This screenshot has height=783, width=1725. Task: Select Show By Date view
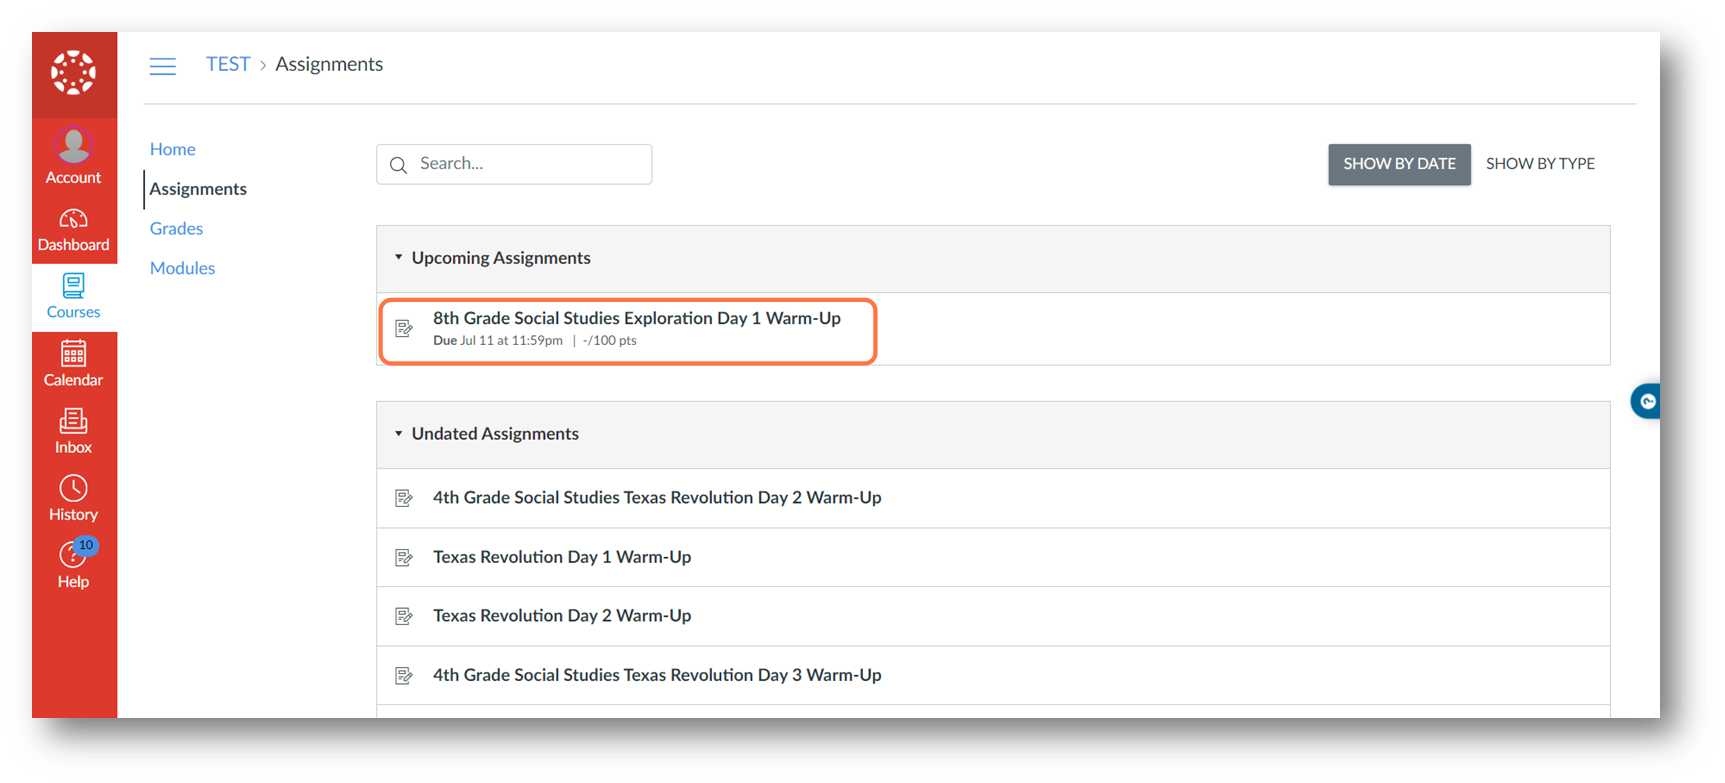click(x=1399, y=164)
